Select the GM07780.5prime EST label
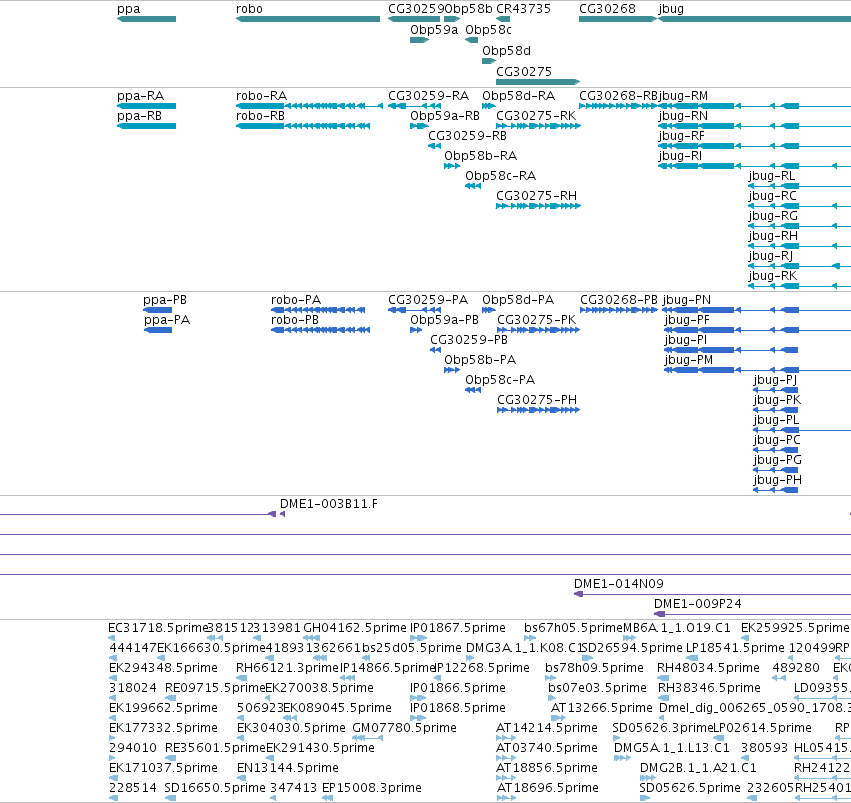The image size is (851, 803). [x=404, y=728]
